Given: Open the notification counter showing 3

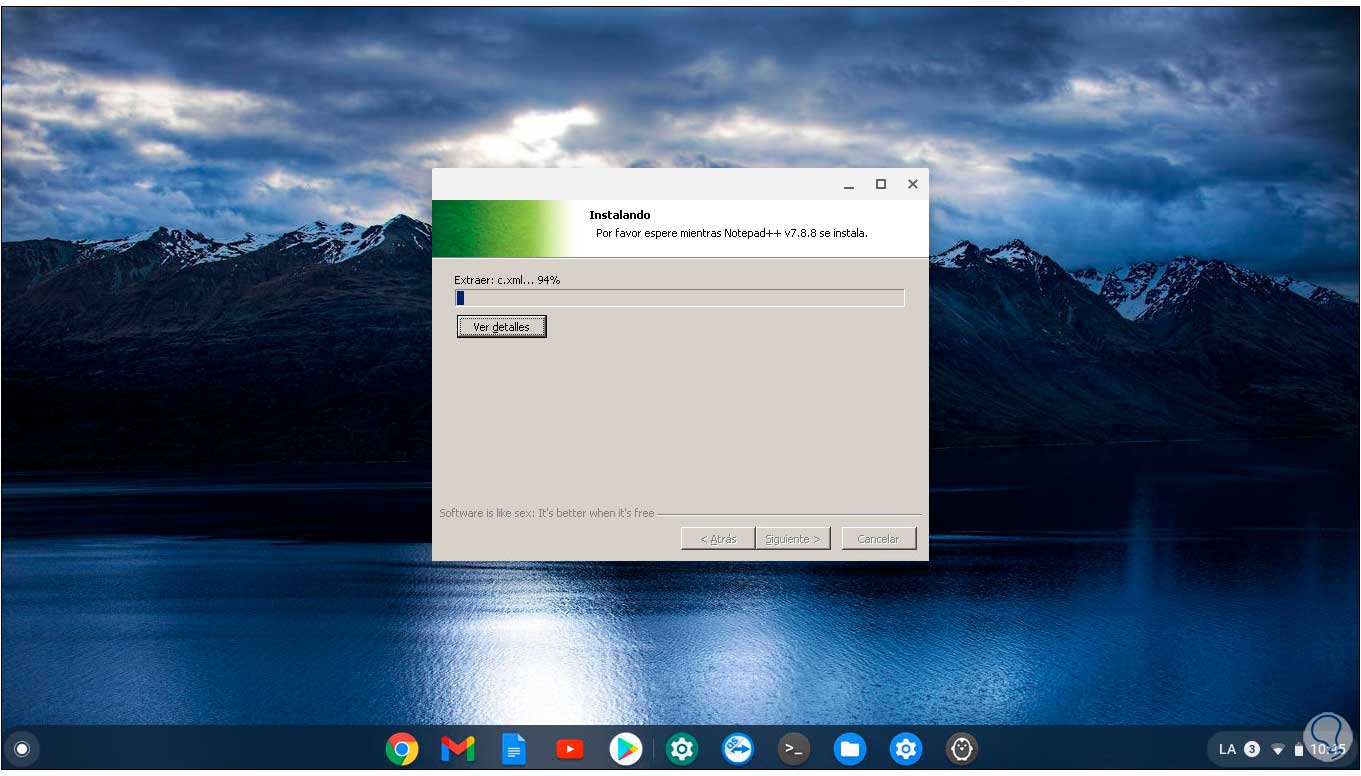Looking at the screenshot, I should point(1252,749).
